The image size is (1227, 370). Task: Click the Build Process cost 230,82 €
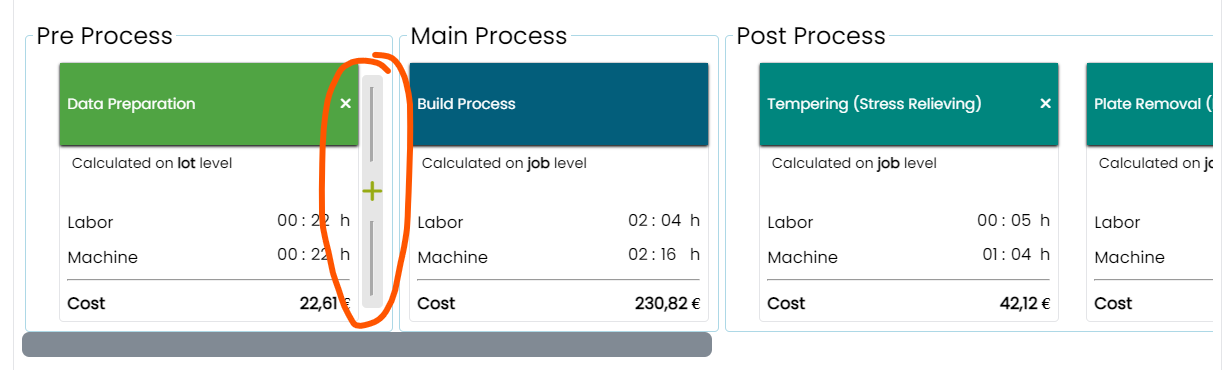pos(668,303)
